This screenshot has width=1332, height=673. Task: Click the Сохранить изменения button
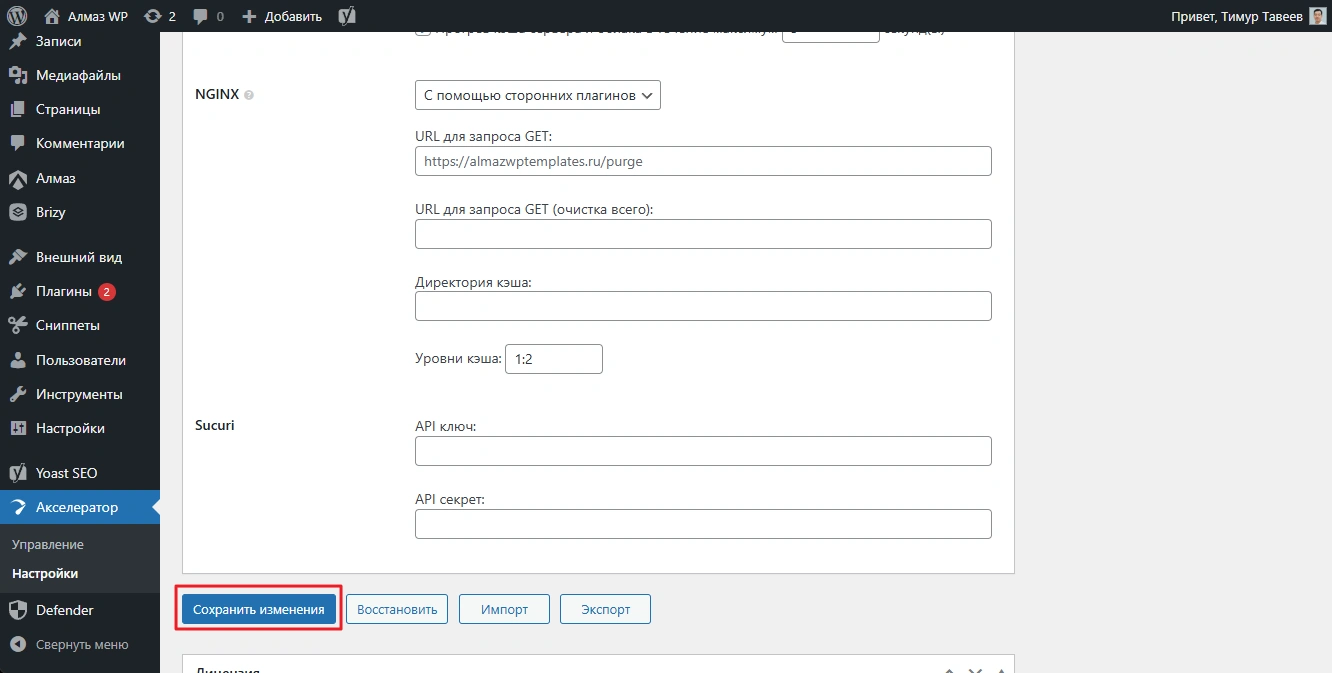[x=259, y=609]
